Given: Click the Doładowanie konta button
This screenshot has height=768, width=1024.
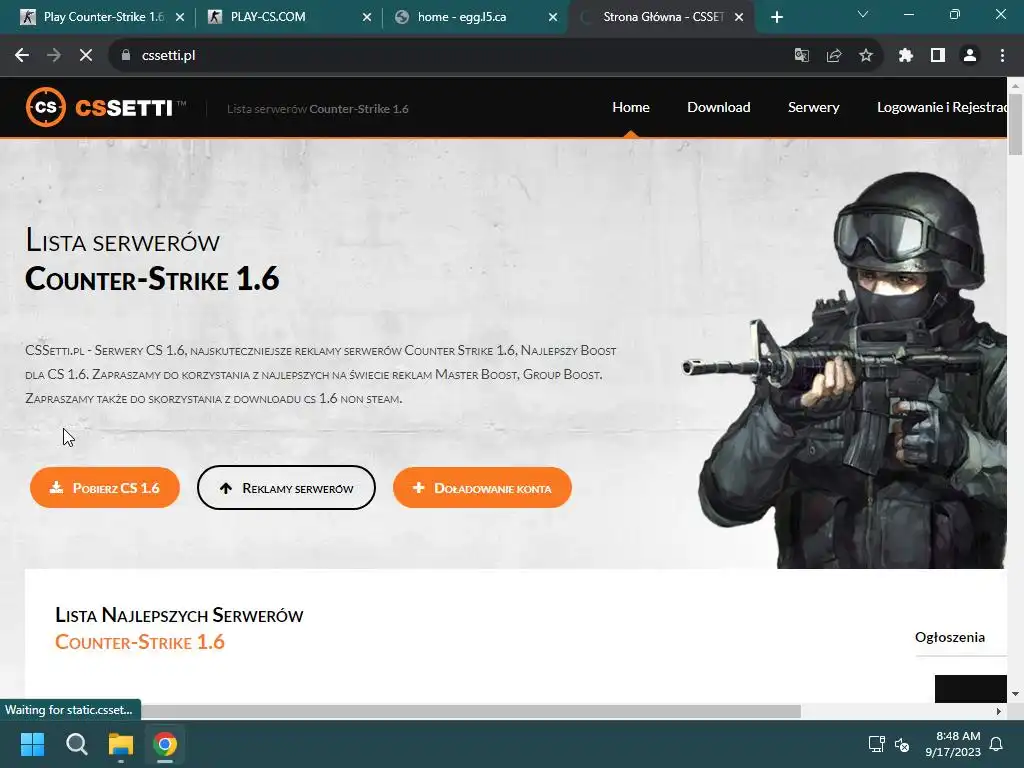Looking at the screenshot, I should tap(482, 488).
